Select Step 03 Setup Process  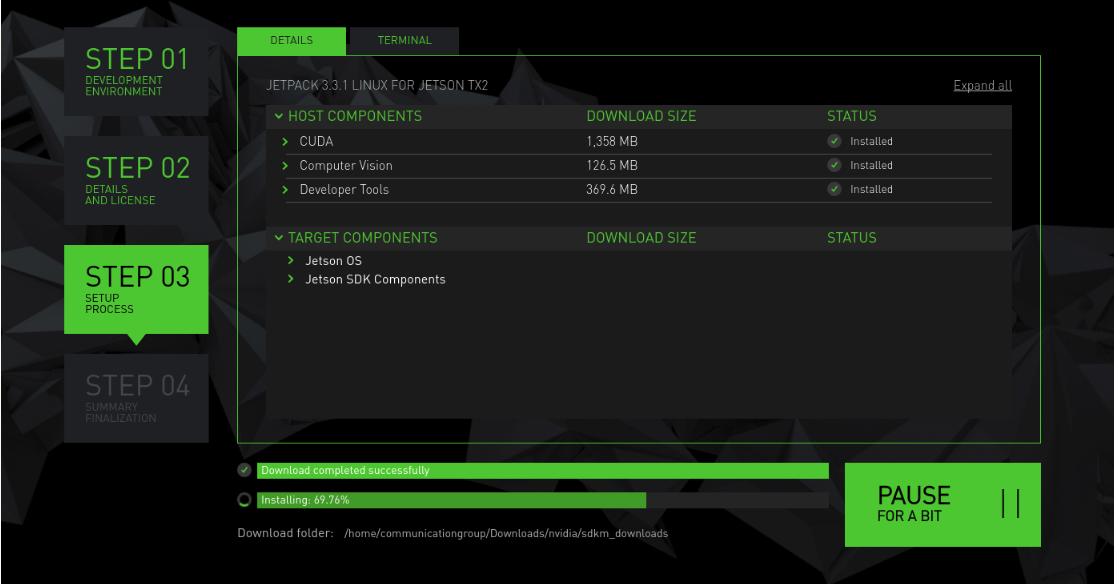(x=136, y=289)
